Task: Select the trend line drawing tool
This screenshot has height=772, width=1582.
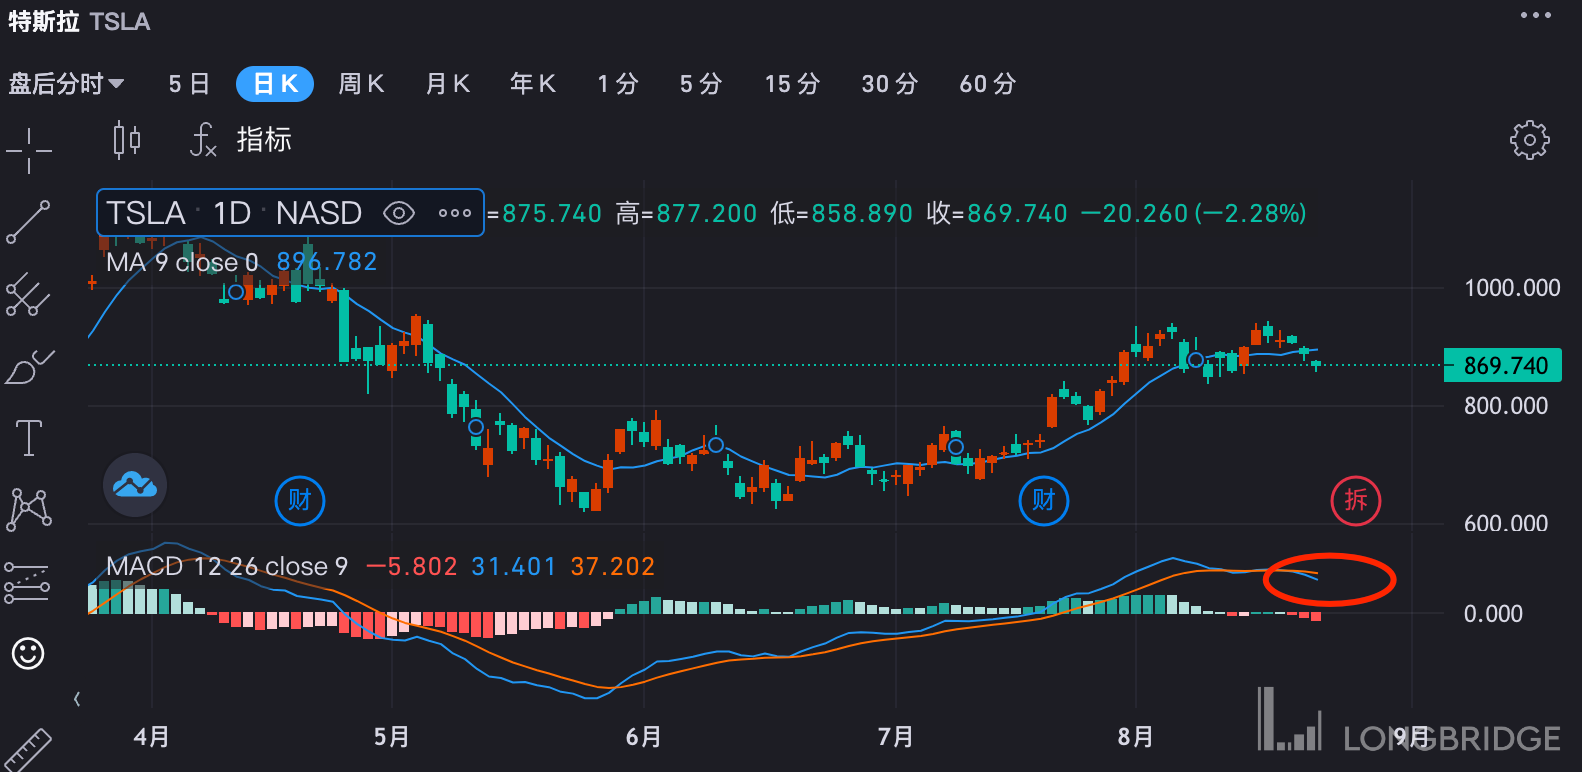Action: click(28, 222)
